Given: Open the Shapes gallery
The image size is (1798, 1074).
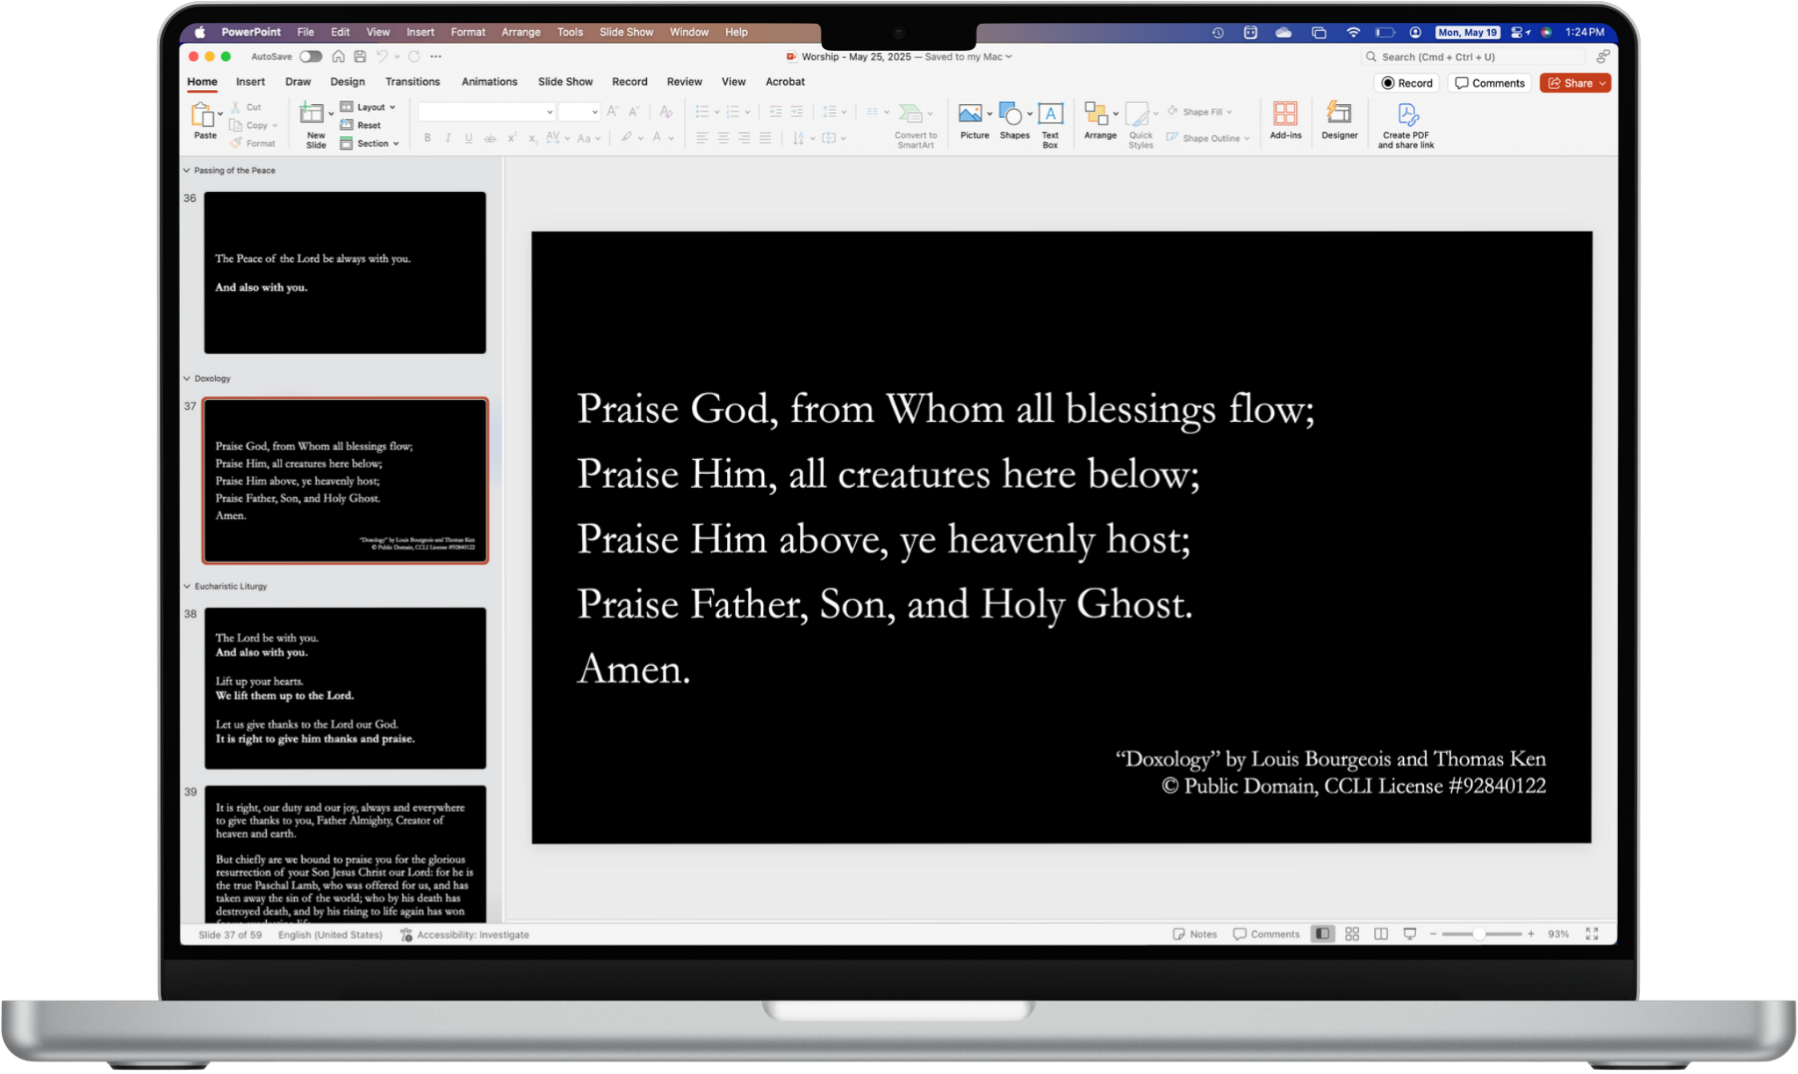Looking at the screenshot, I should click(x=1011, y=115).
